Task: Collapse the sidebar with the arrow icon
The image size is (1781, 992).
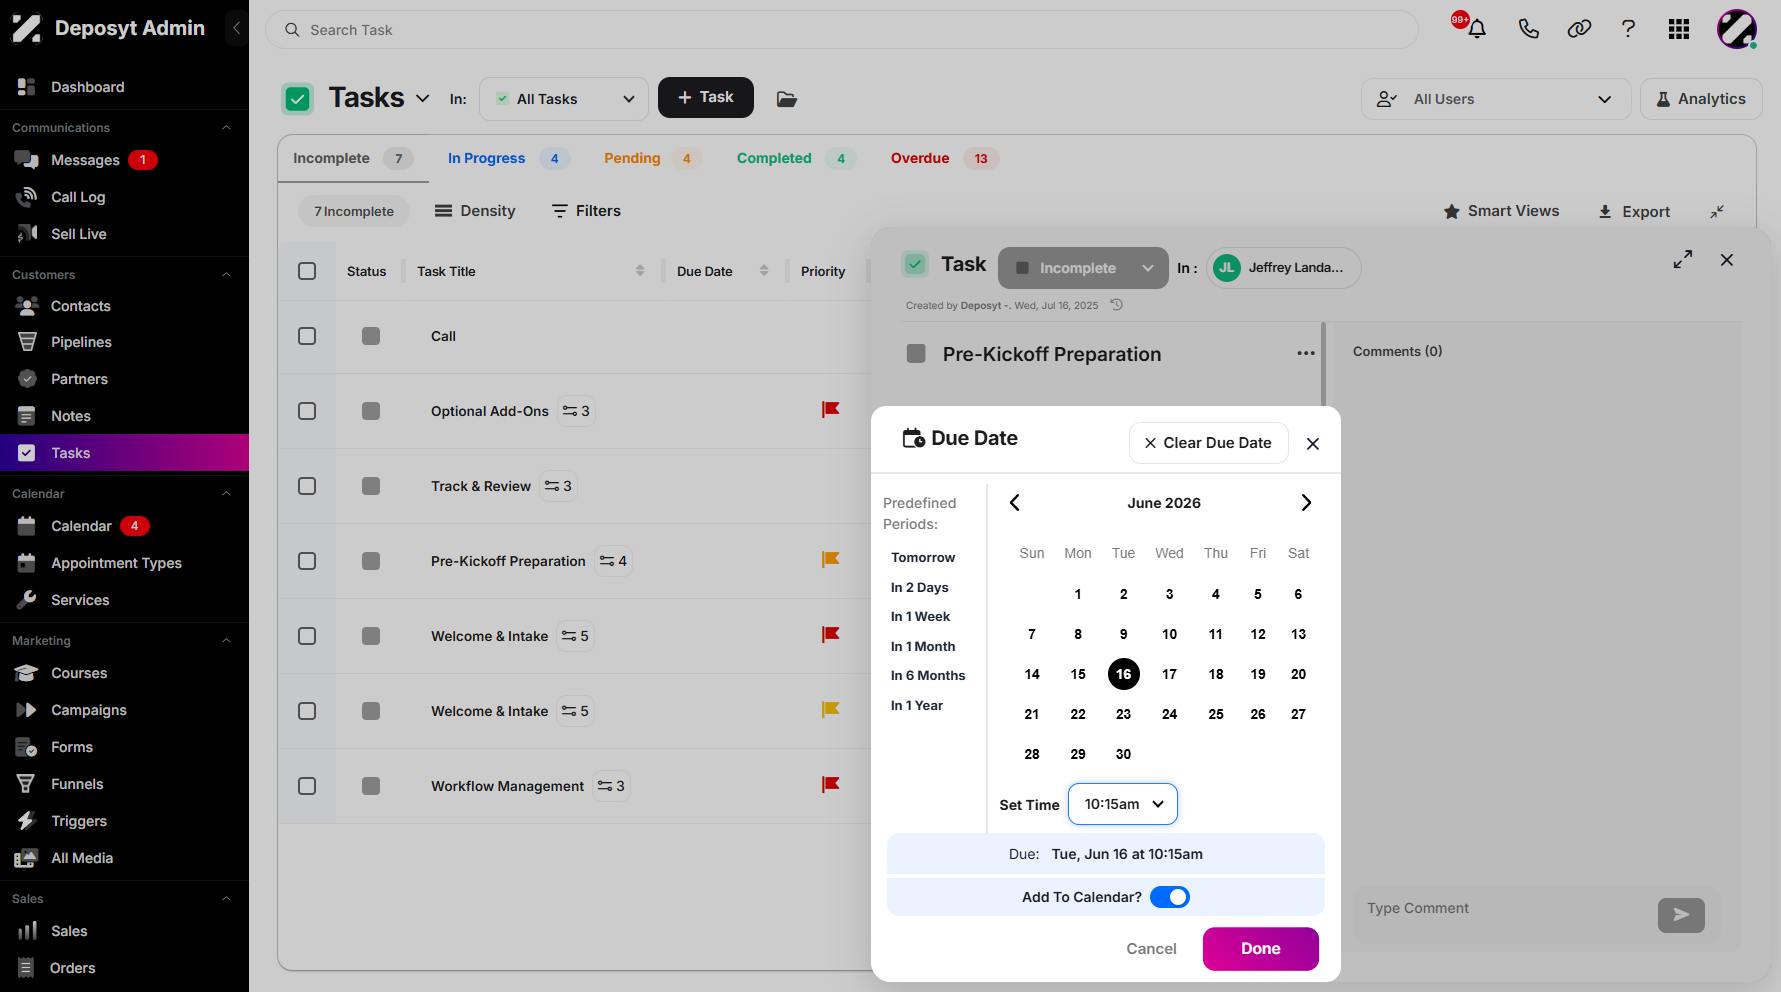Action: [236, 28]
